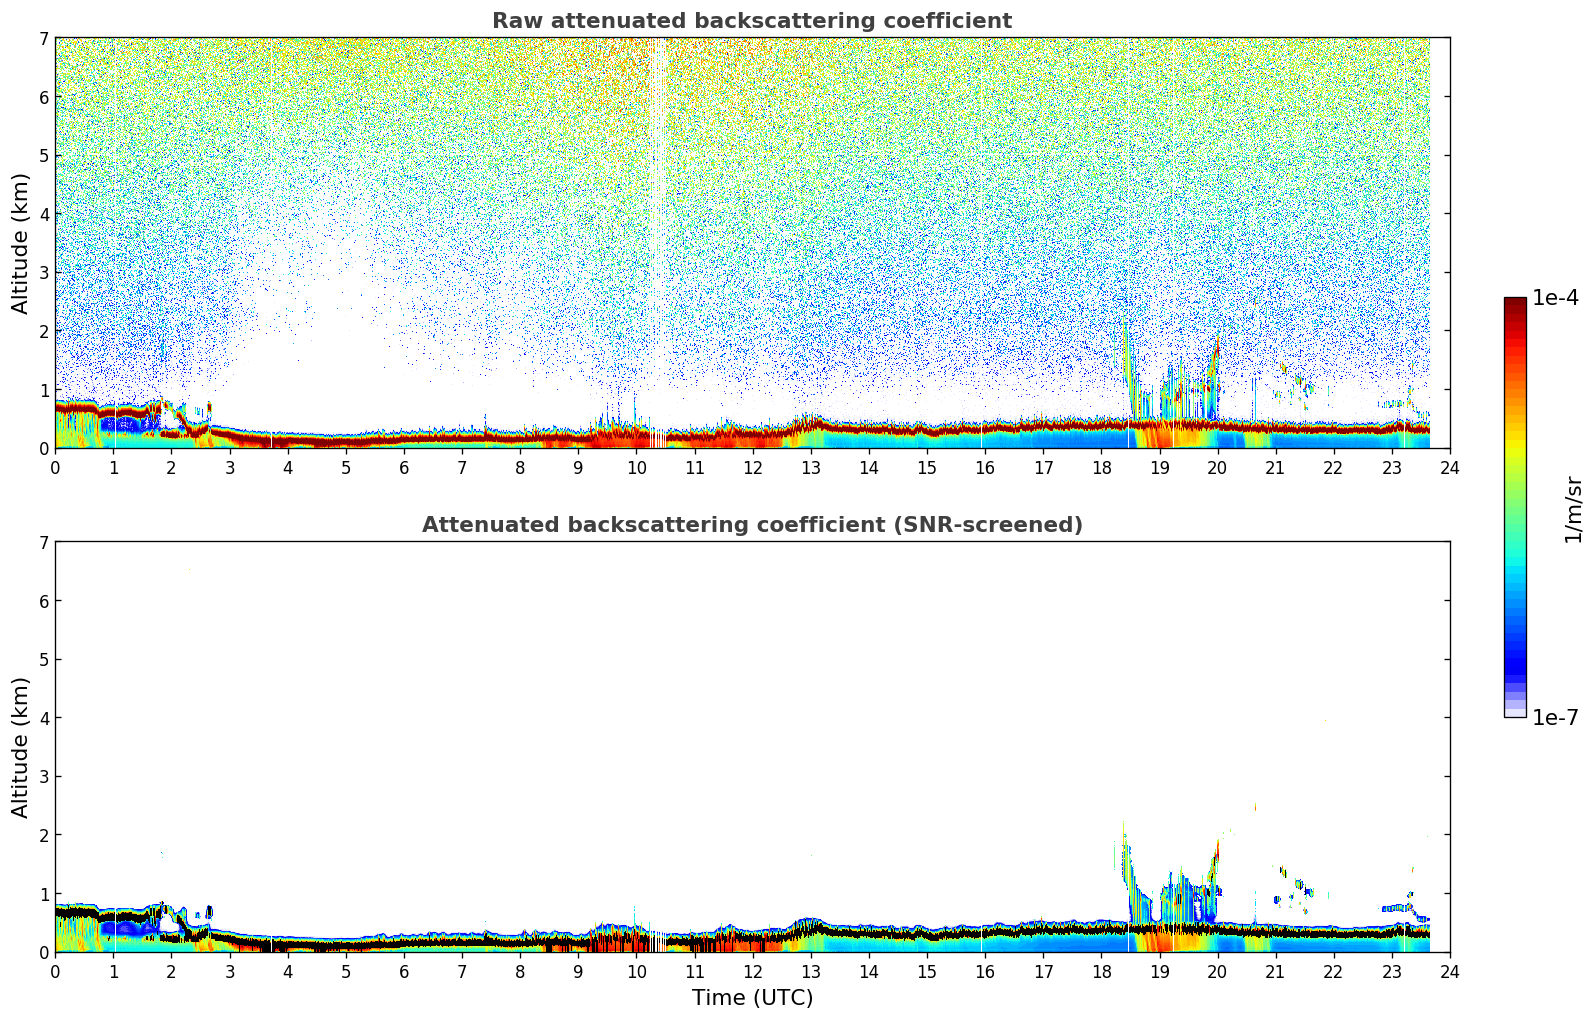Click the title 'Raw attenuated backscattering coefficient'
The width and height of the screenshot is (1595, 1020).
click(752, 21)
